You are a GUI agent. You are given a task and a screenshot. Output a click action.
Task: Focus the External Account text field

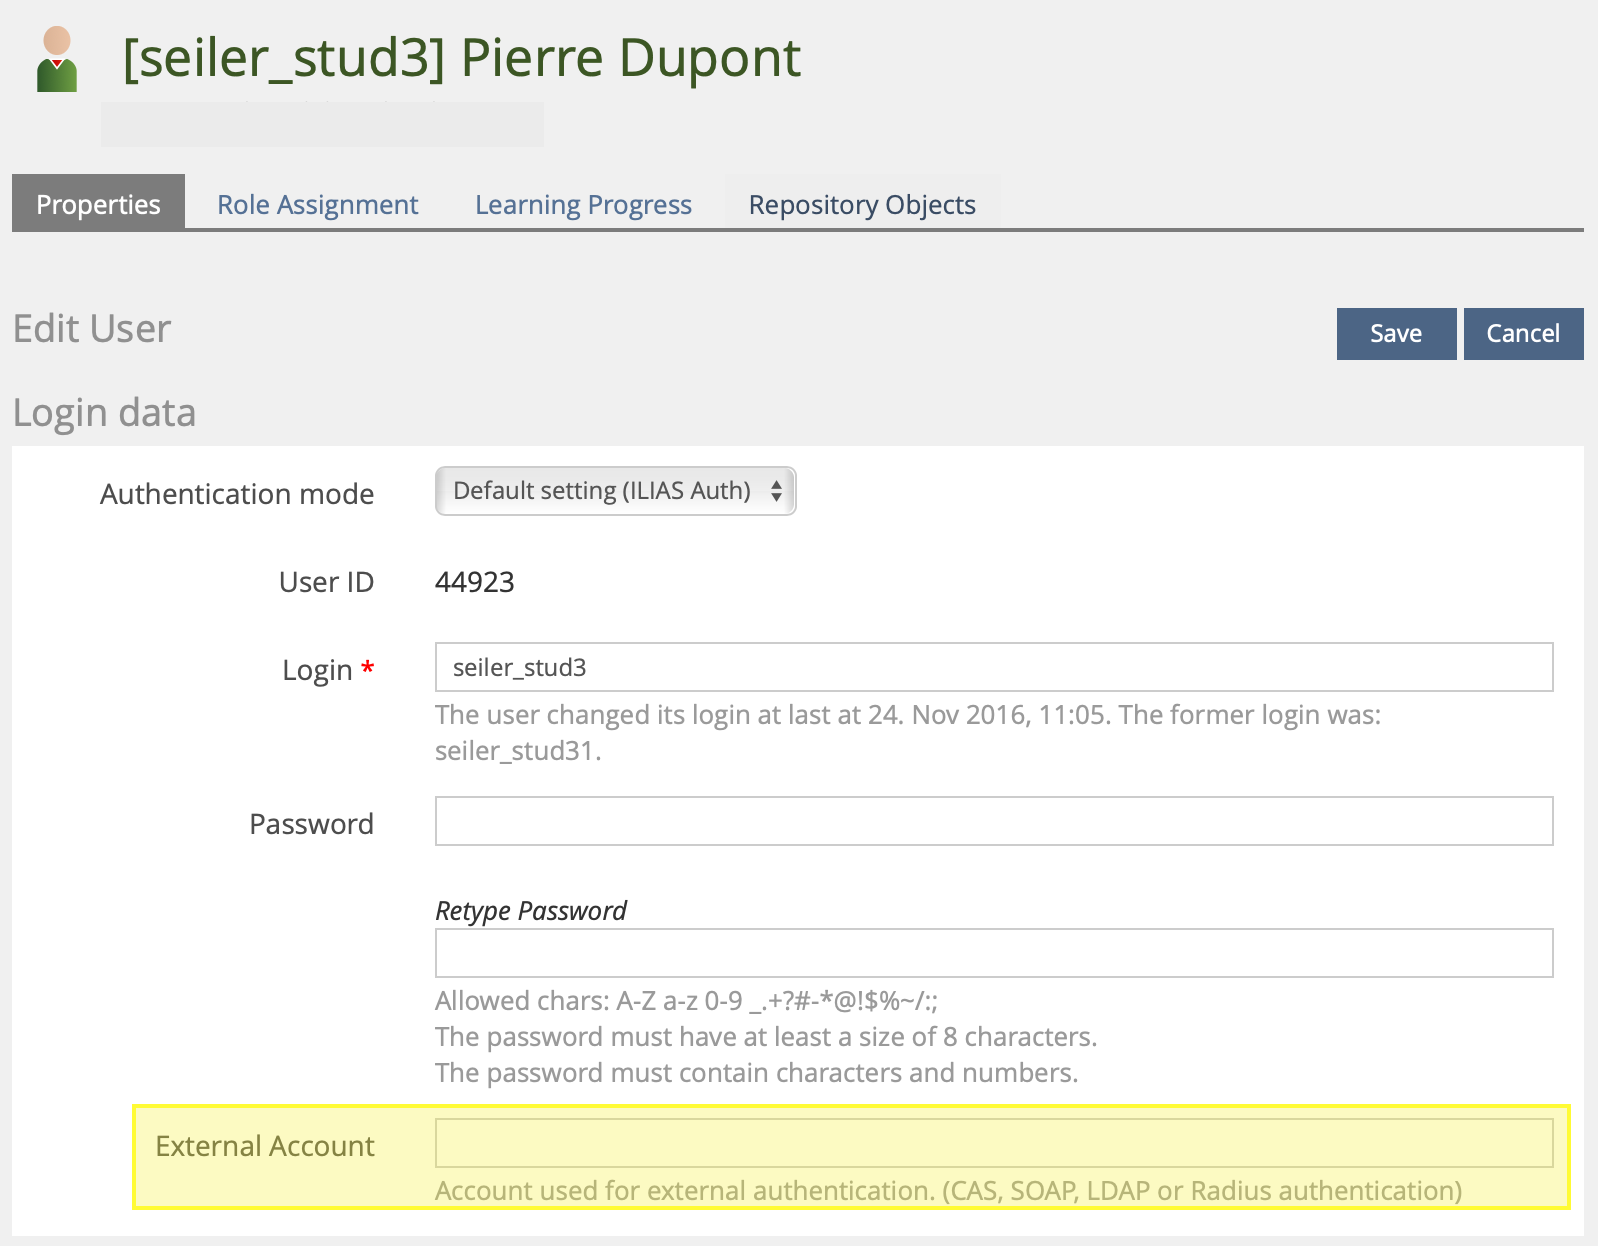tap(993, 1143)
